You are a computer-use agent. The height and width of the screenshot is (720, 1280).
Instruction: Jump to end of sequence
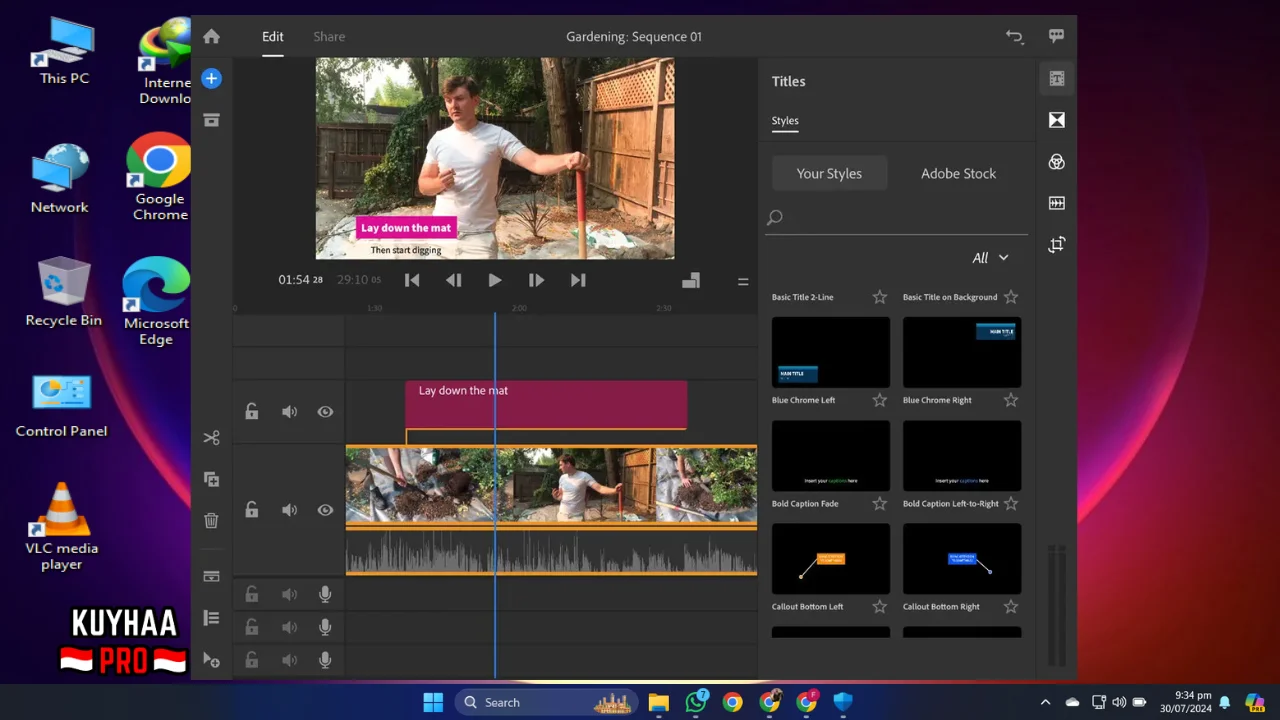coord(578,281)
